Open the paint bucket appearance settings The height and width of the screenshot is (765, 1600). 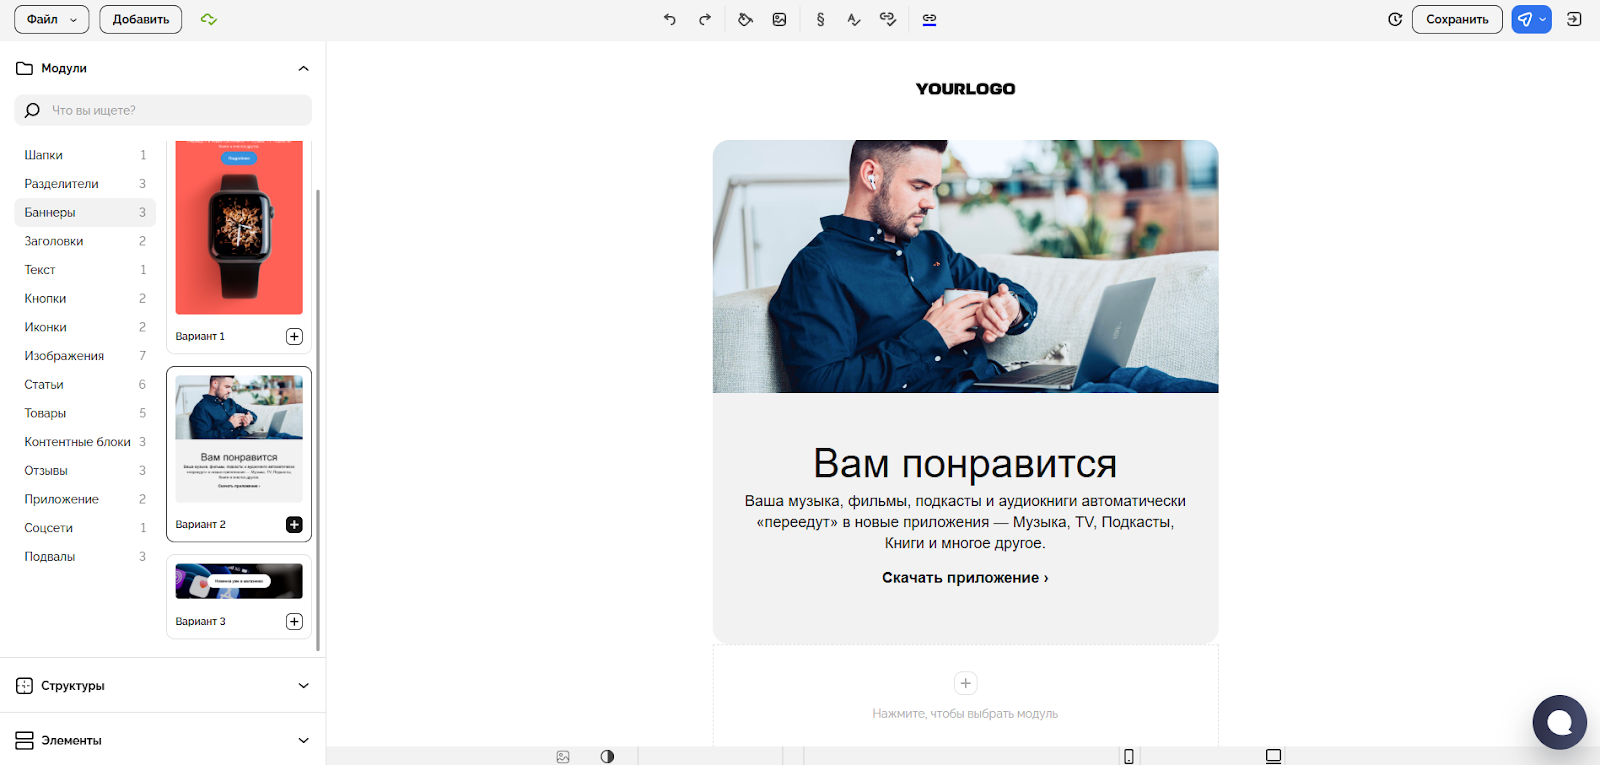[x=745, y=19]
